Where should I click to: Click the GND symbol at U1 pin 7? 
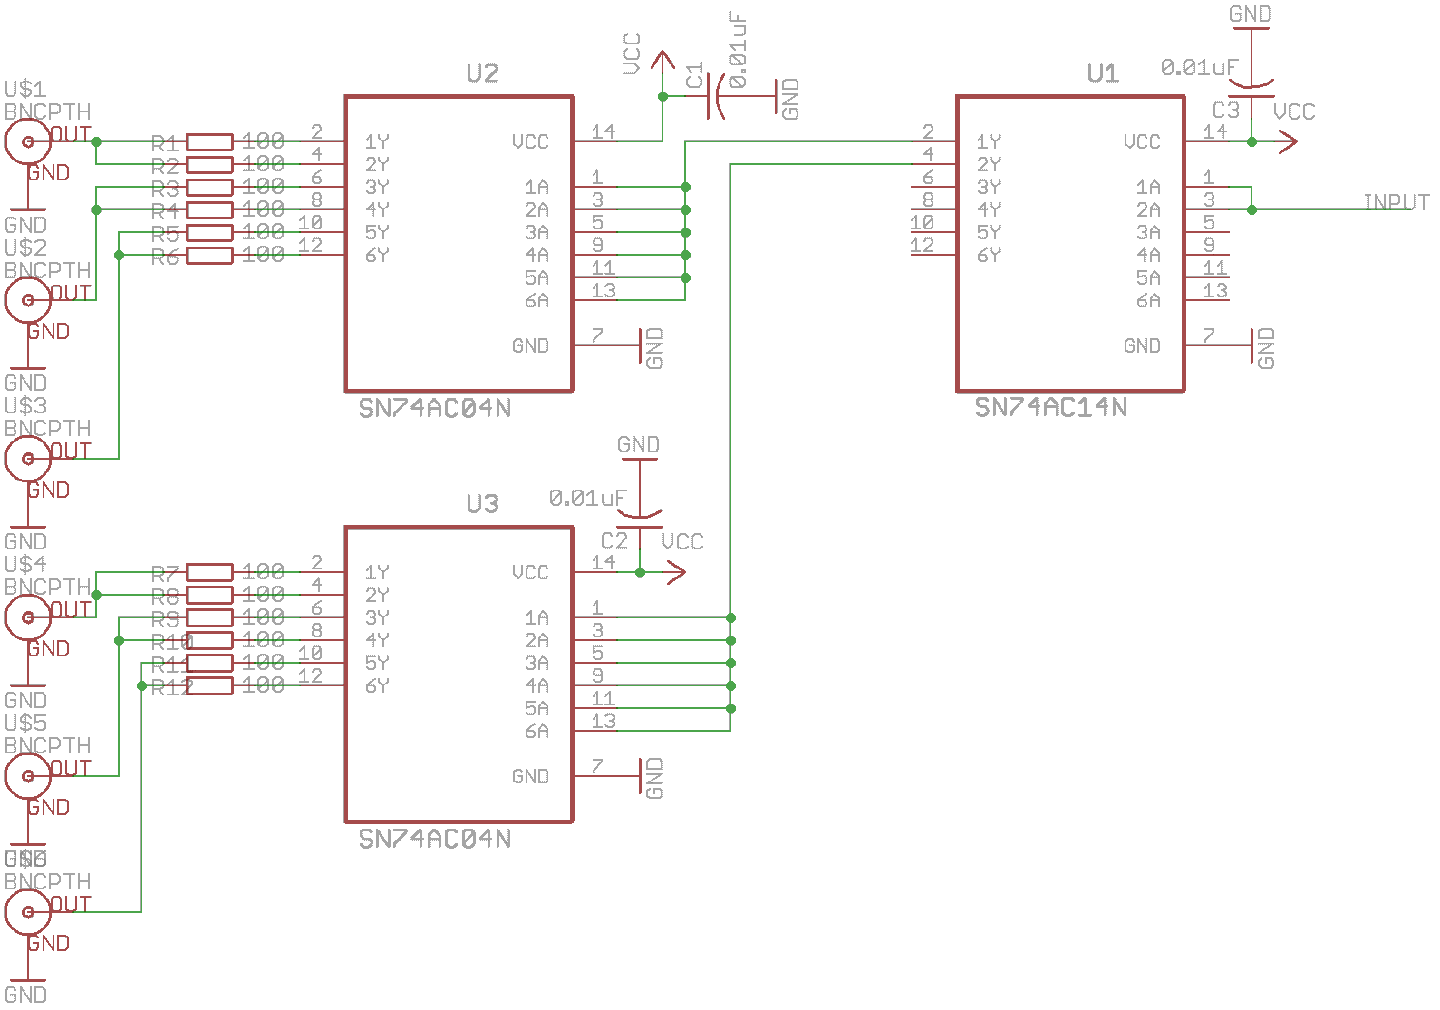(1252, 346)
